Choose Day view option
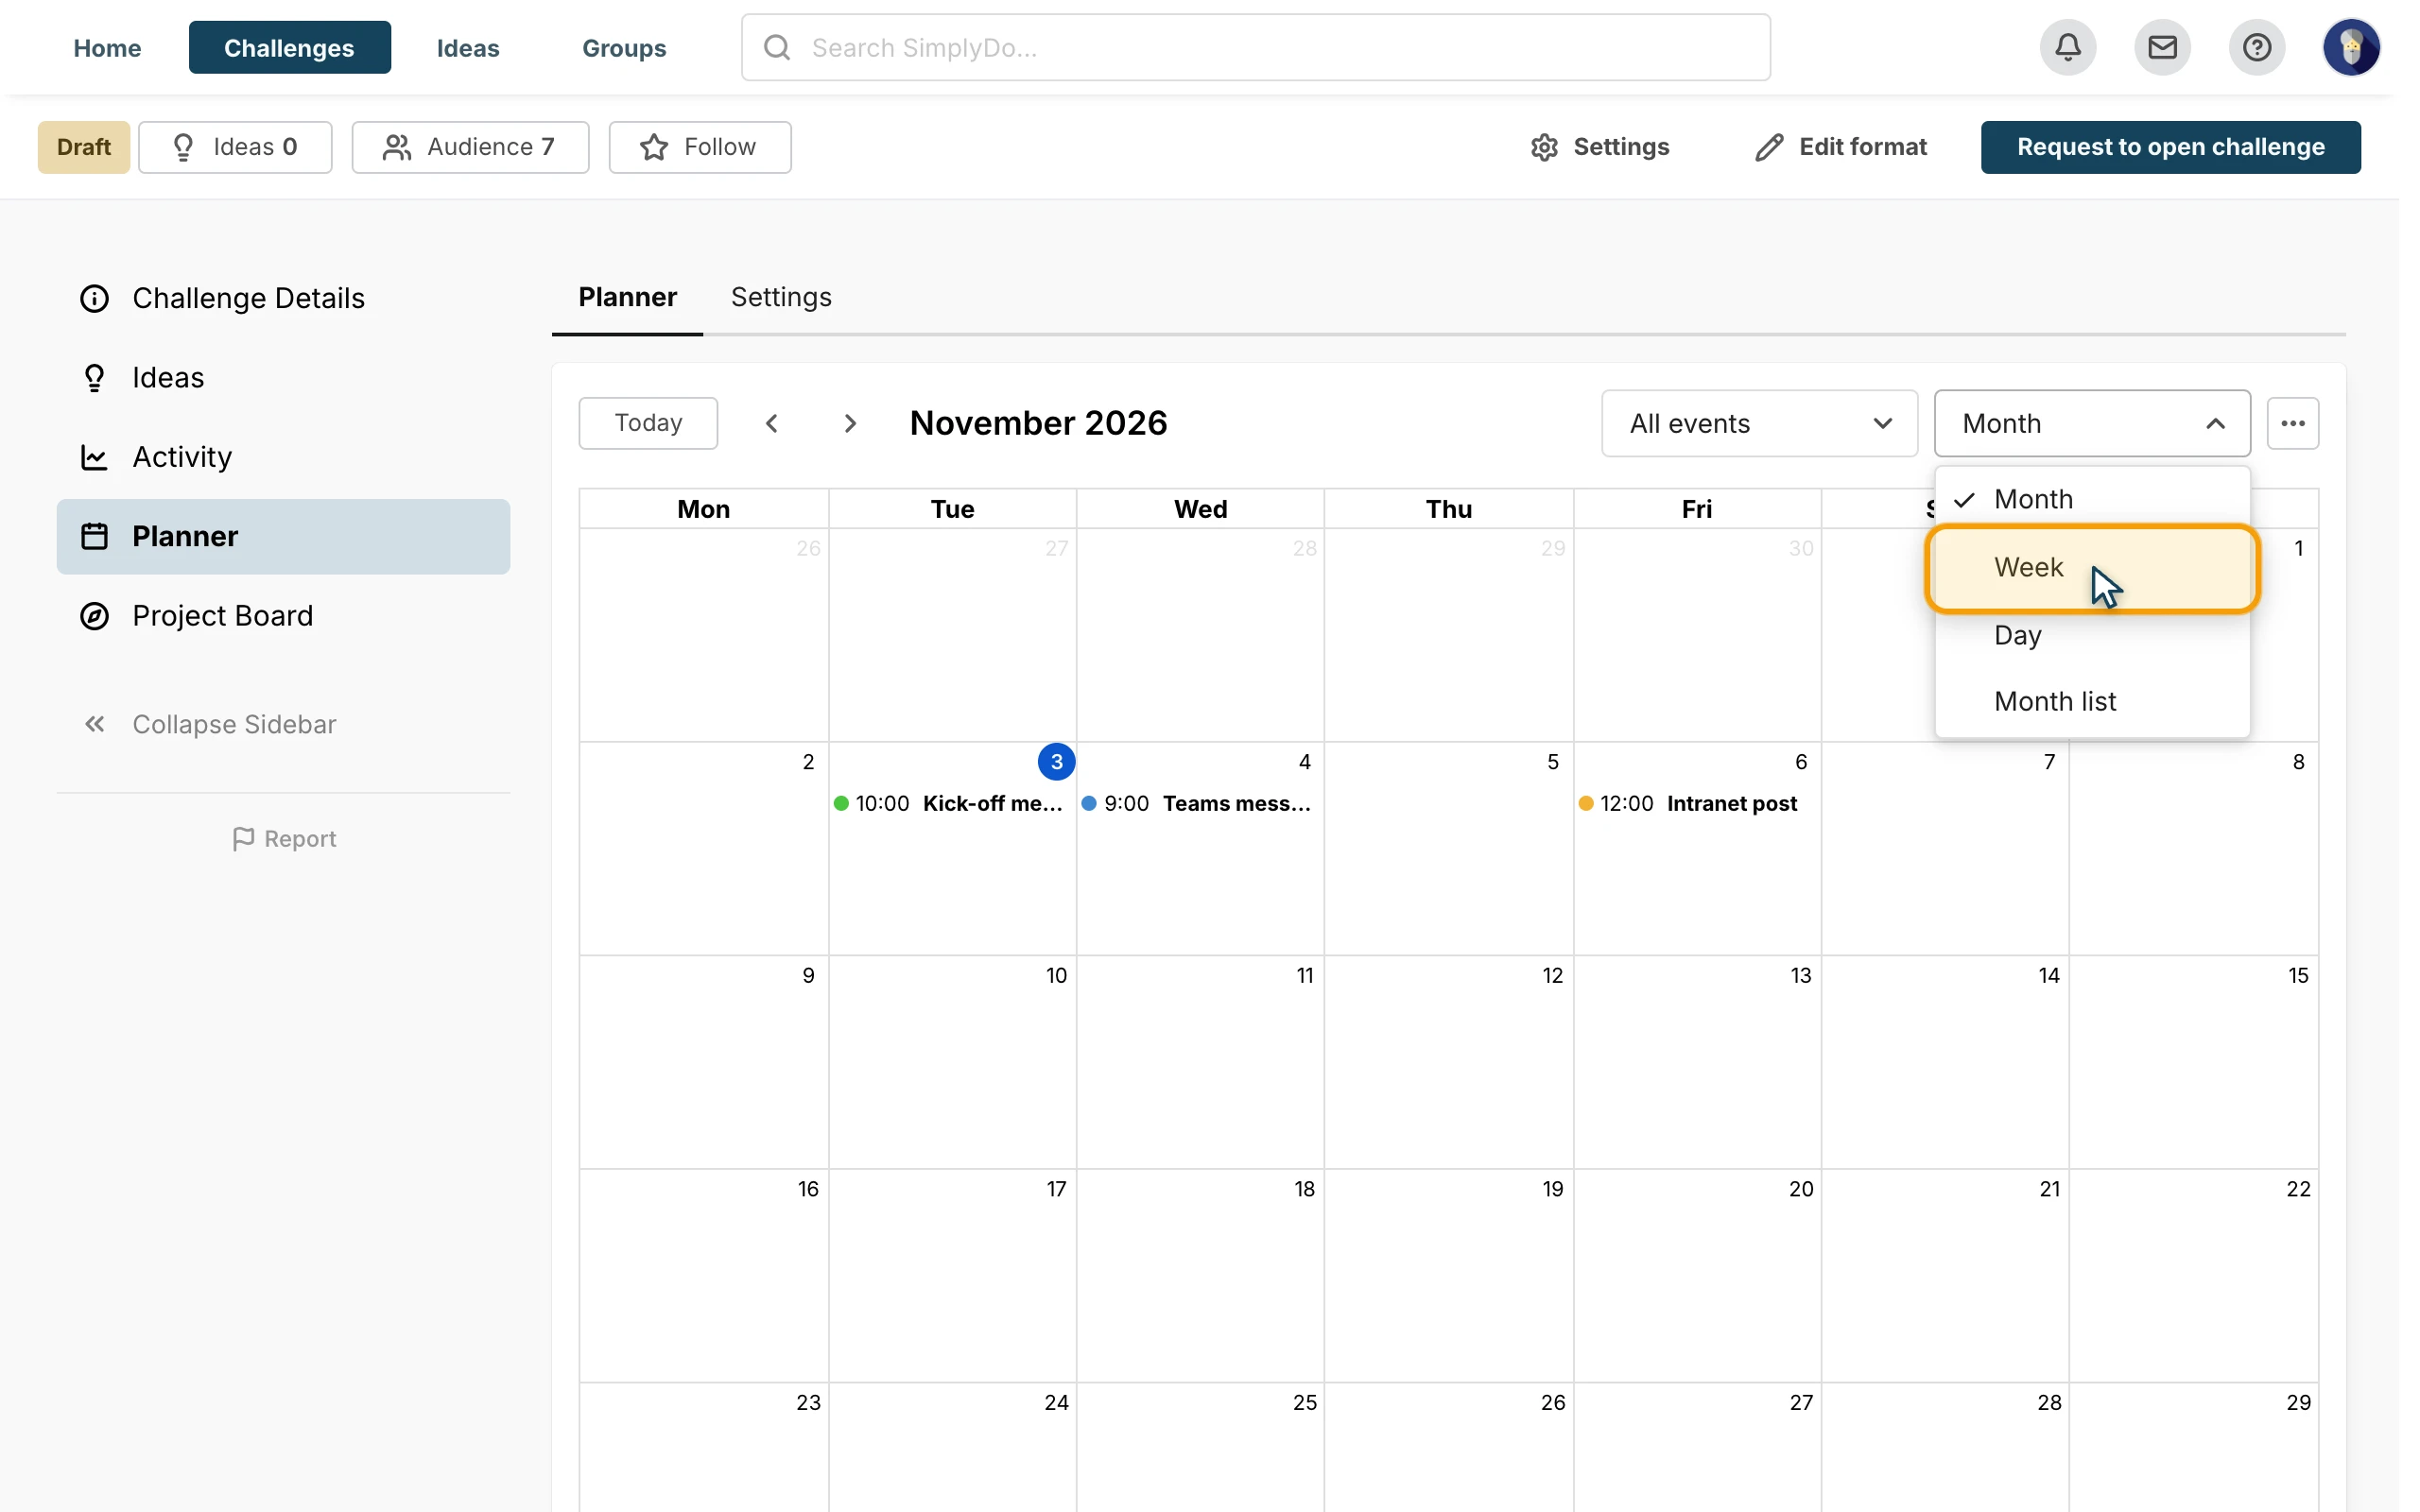 2092,635
